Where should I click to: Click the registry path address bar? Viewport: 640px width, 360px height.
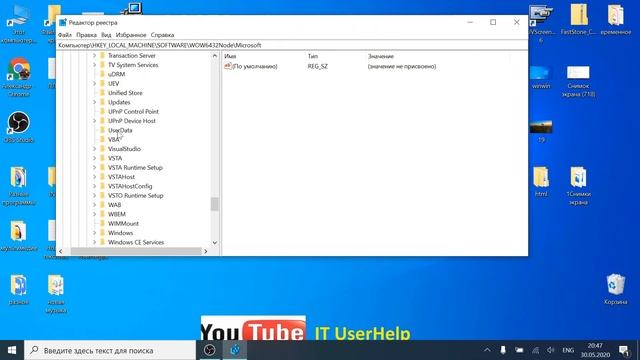[292, 45]
